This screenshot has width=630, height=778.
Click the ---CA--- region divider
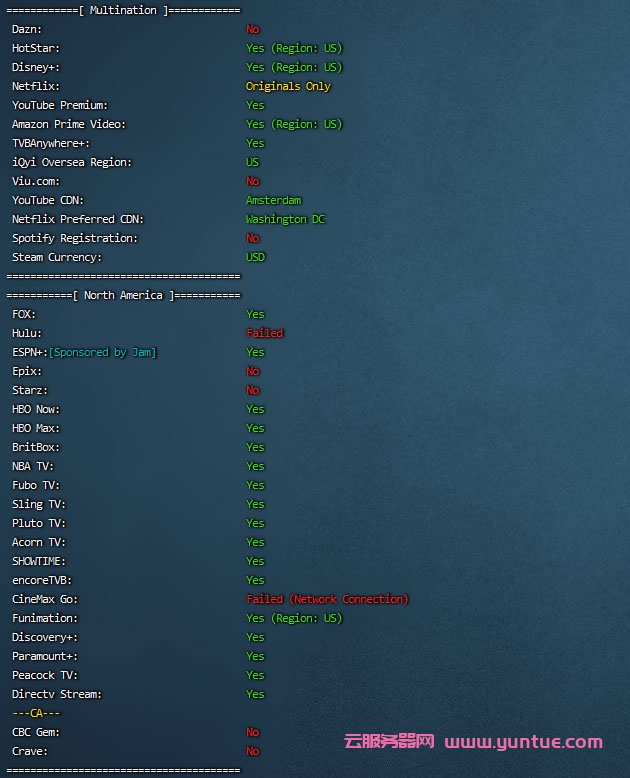[x=36, y=713]
